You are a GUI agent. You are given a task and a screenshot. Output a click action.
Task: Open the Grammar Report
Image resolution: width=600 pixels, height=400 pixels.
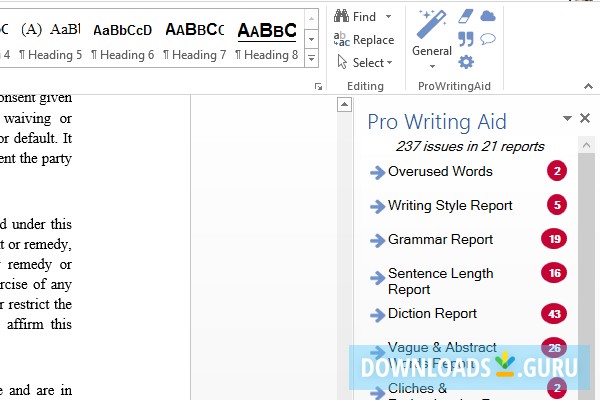click(x=440, y=239)
